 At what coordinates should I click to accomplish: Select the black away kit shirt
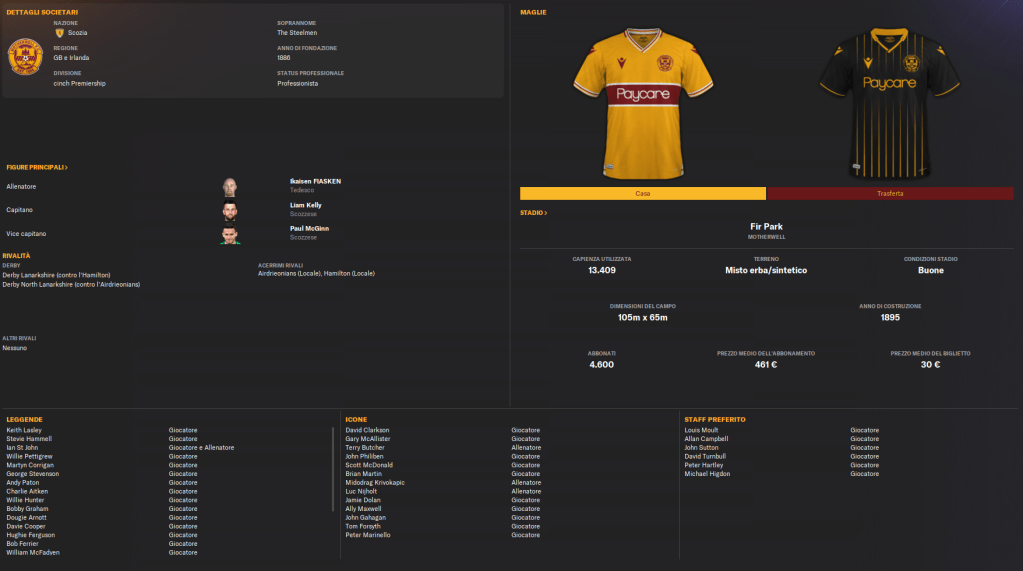pos(889,103)
